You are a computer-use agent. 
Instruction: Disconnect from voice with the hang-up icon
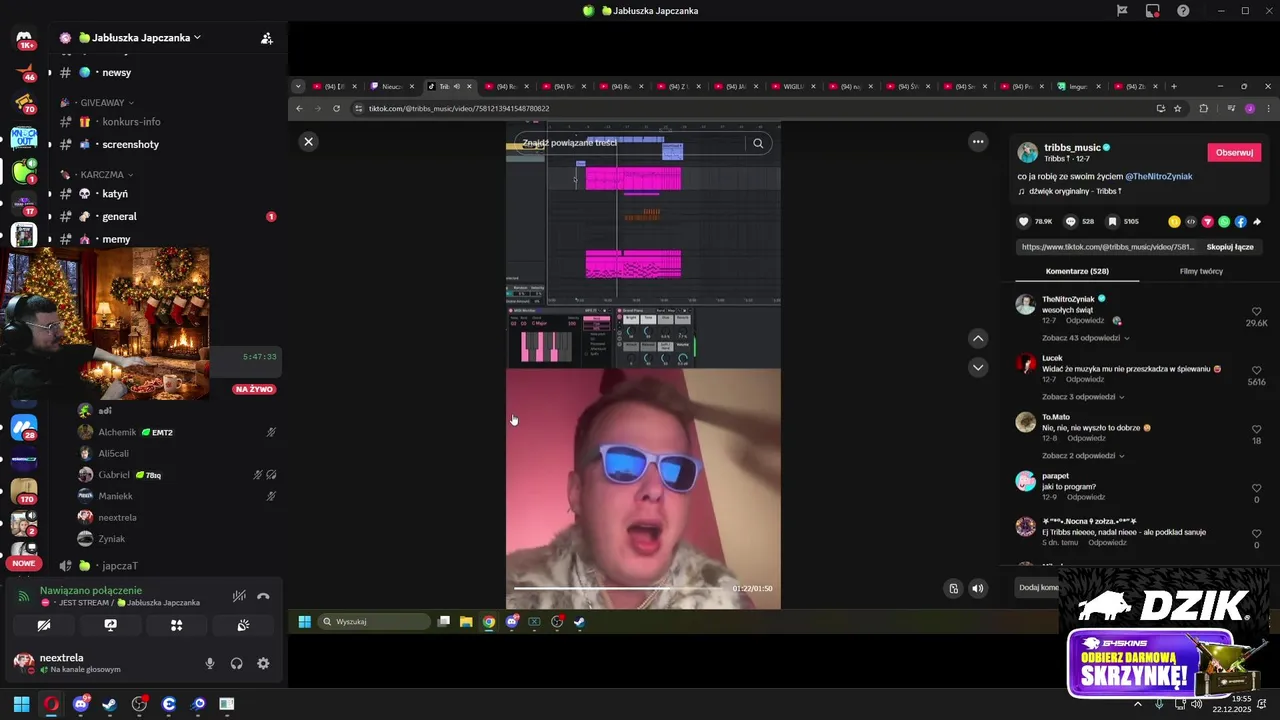pyautogui.click(x=263, y=596)
